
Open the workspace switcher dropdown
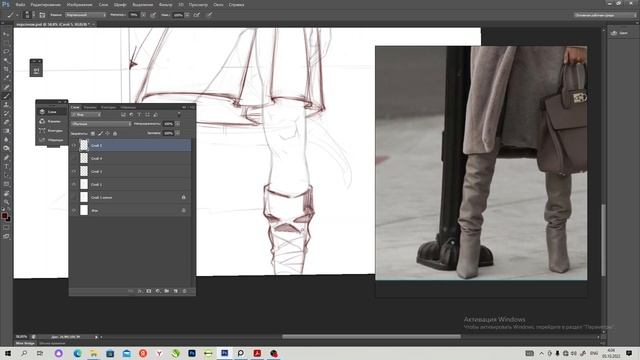(605, 15)
